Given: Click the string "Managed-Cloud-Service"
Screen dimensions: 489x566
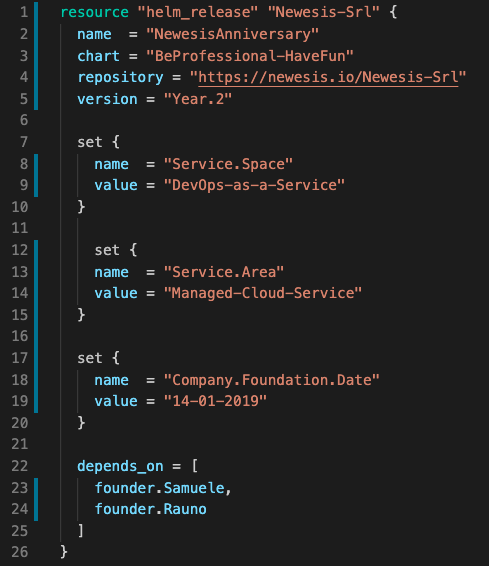Looking at the screenshot, I should (263, 293).
